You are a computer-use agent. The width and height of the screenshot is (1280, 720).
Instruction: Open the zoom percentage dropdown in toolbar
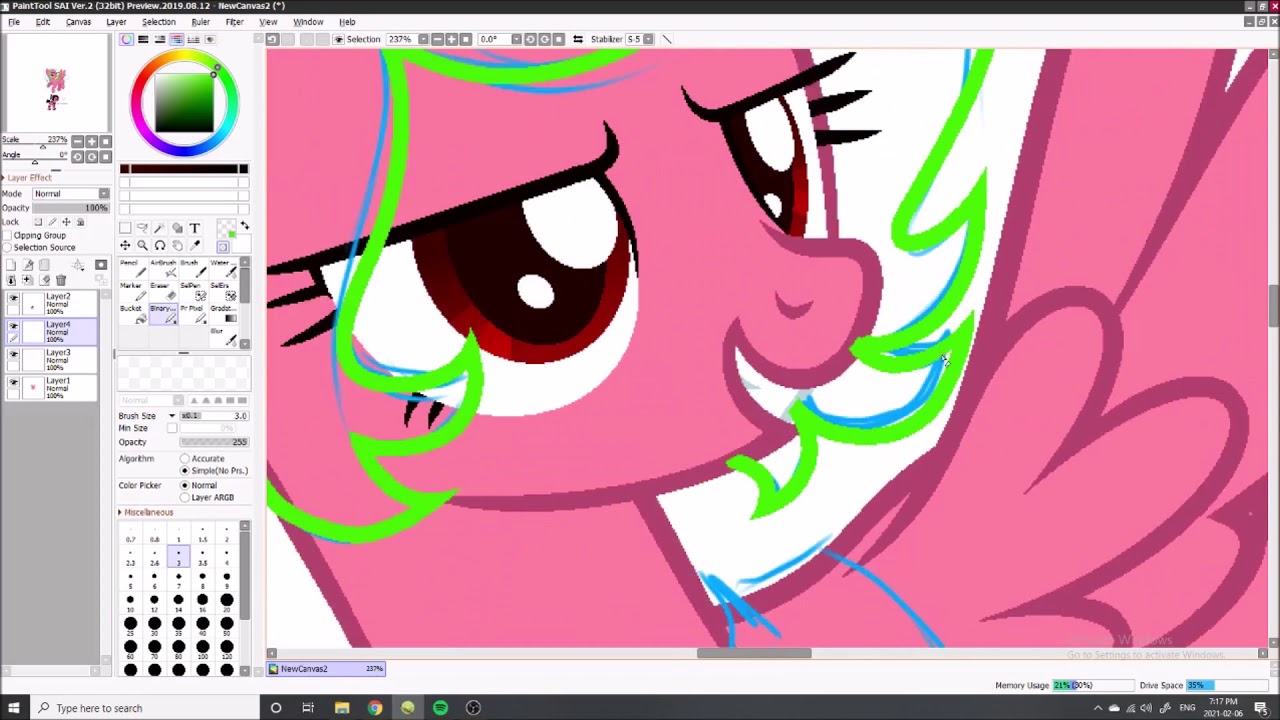tap(423, 39)
